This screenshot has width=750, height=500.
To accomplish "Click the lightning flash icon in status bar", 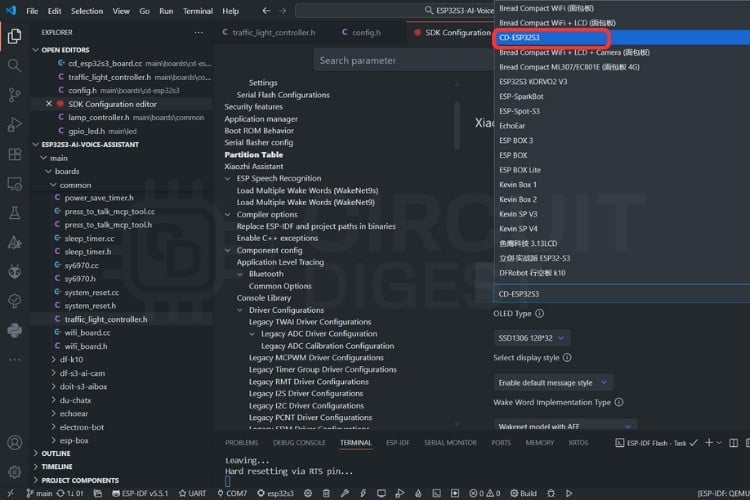I will tap(363, 493).
